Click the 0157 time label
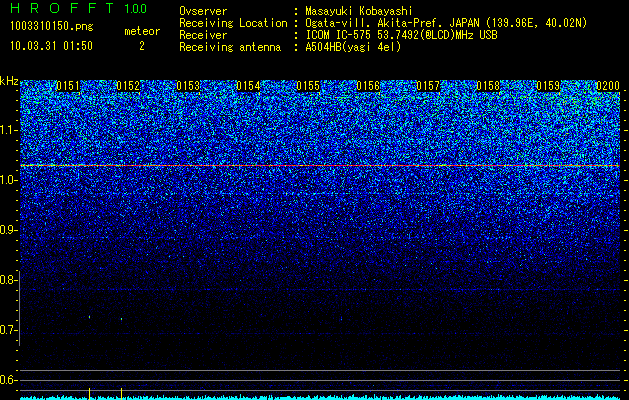 click(x=428, y=86)
